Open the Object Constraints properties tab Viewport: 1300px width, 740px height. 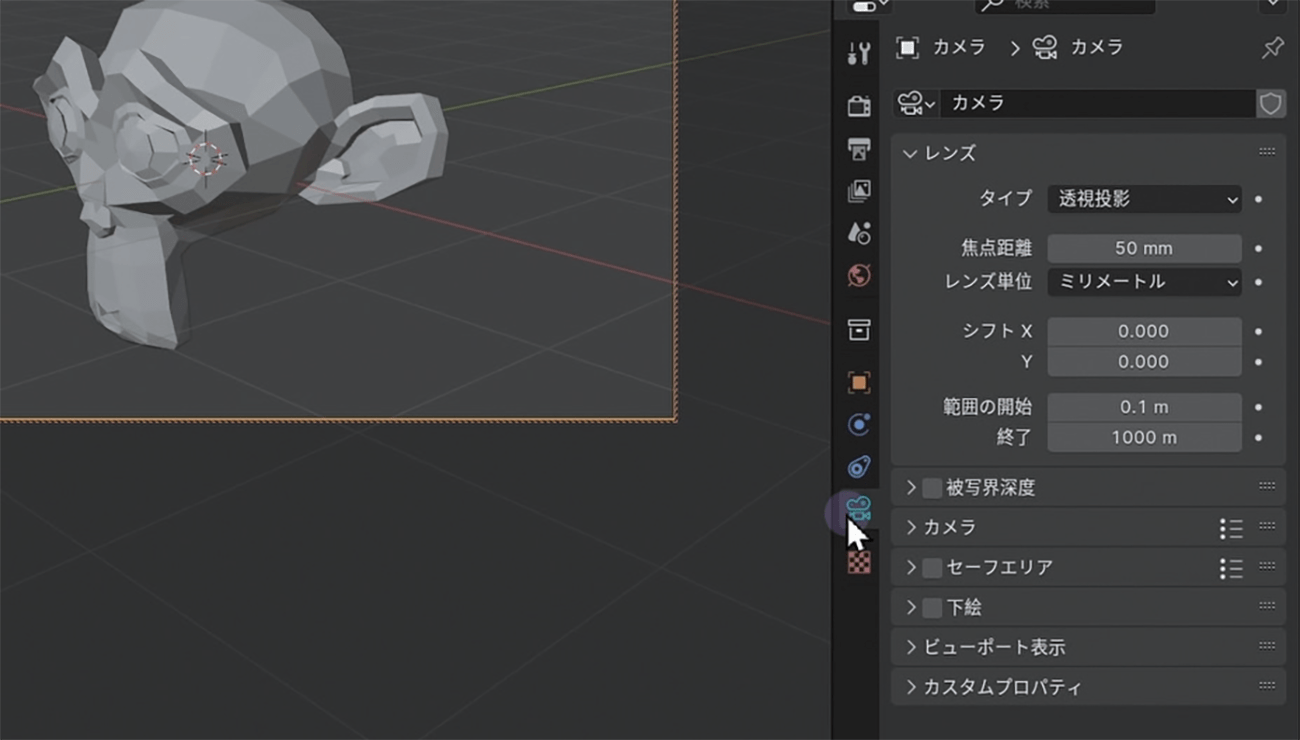[858, 466]
